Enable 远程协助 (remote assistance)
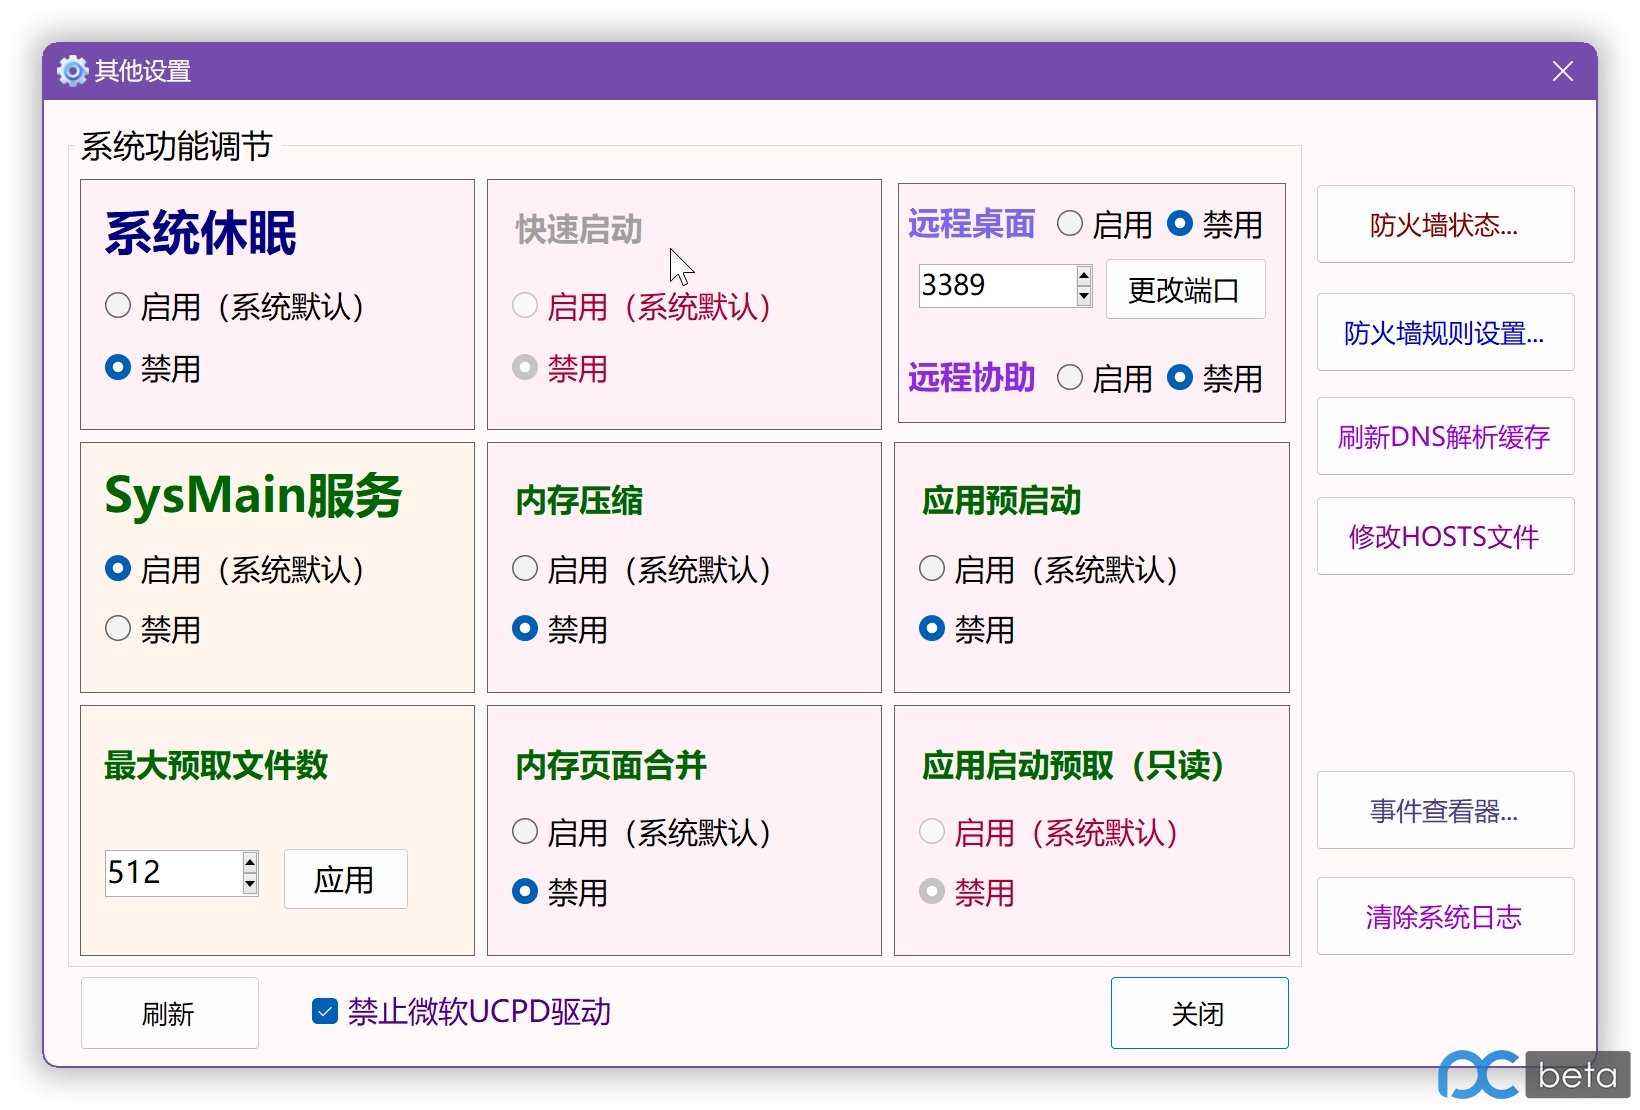This screenshot has height=1110, width=1640. tap(1071, 377)
